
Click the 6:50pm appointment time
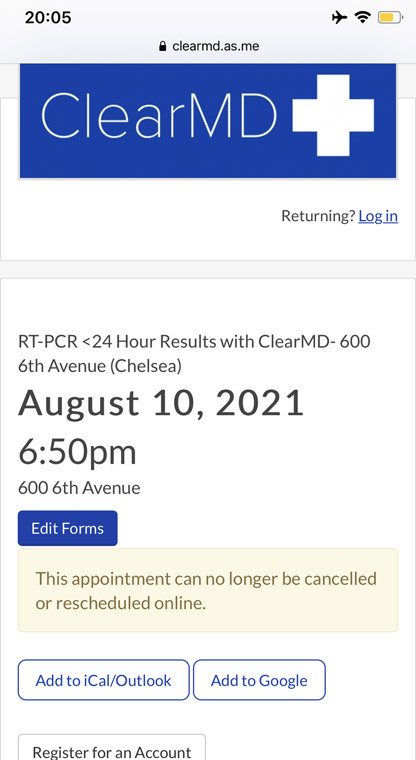[x=78, y=452]
